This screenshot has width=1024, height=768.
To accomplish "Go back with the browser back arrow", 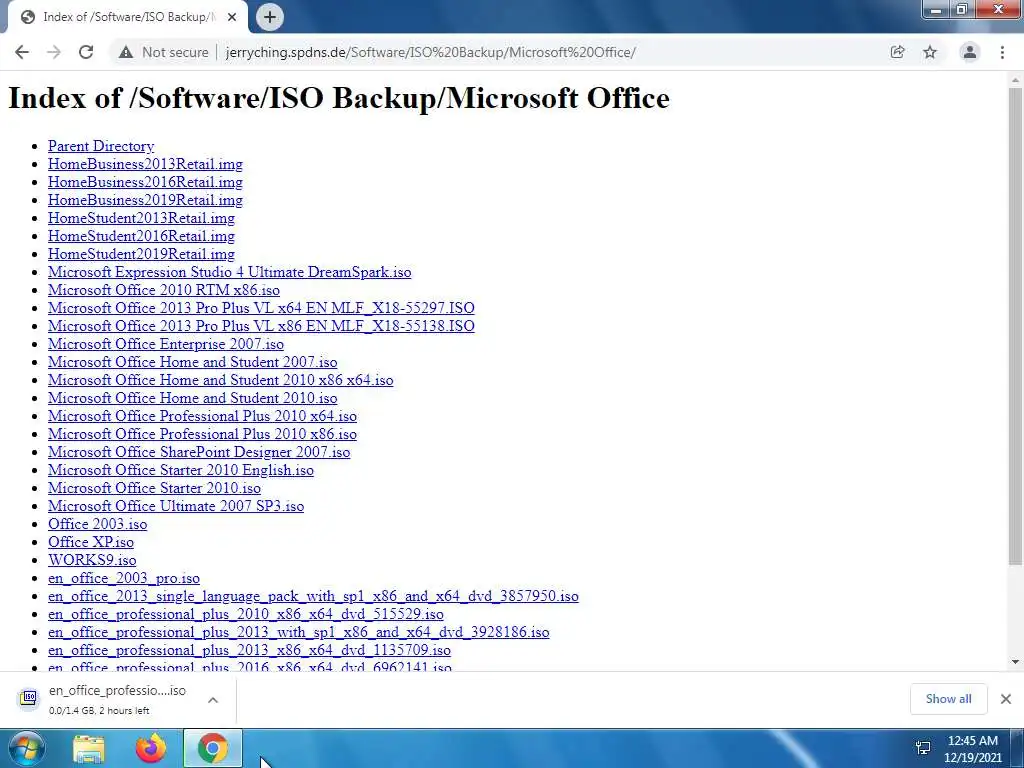I will [22, 52].
